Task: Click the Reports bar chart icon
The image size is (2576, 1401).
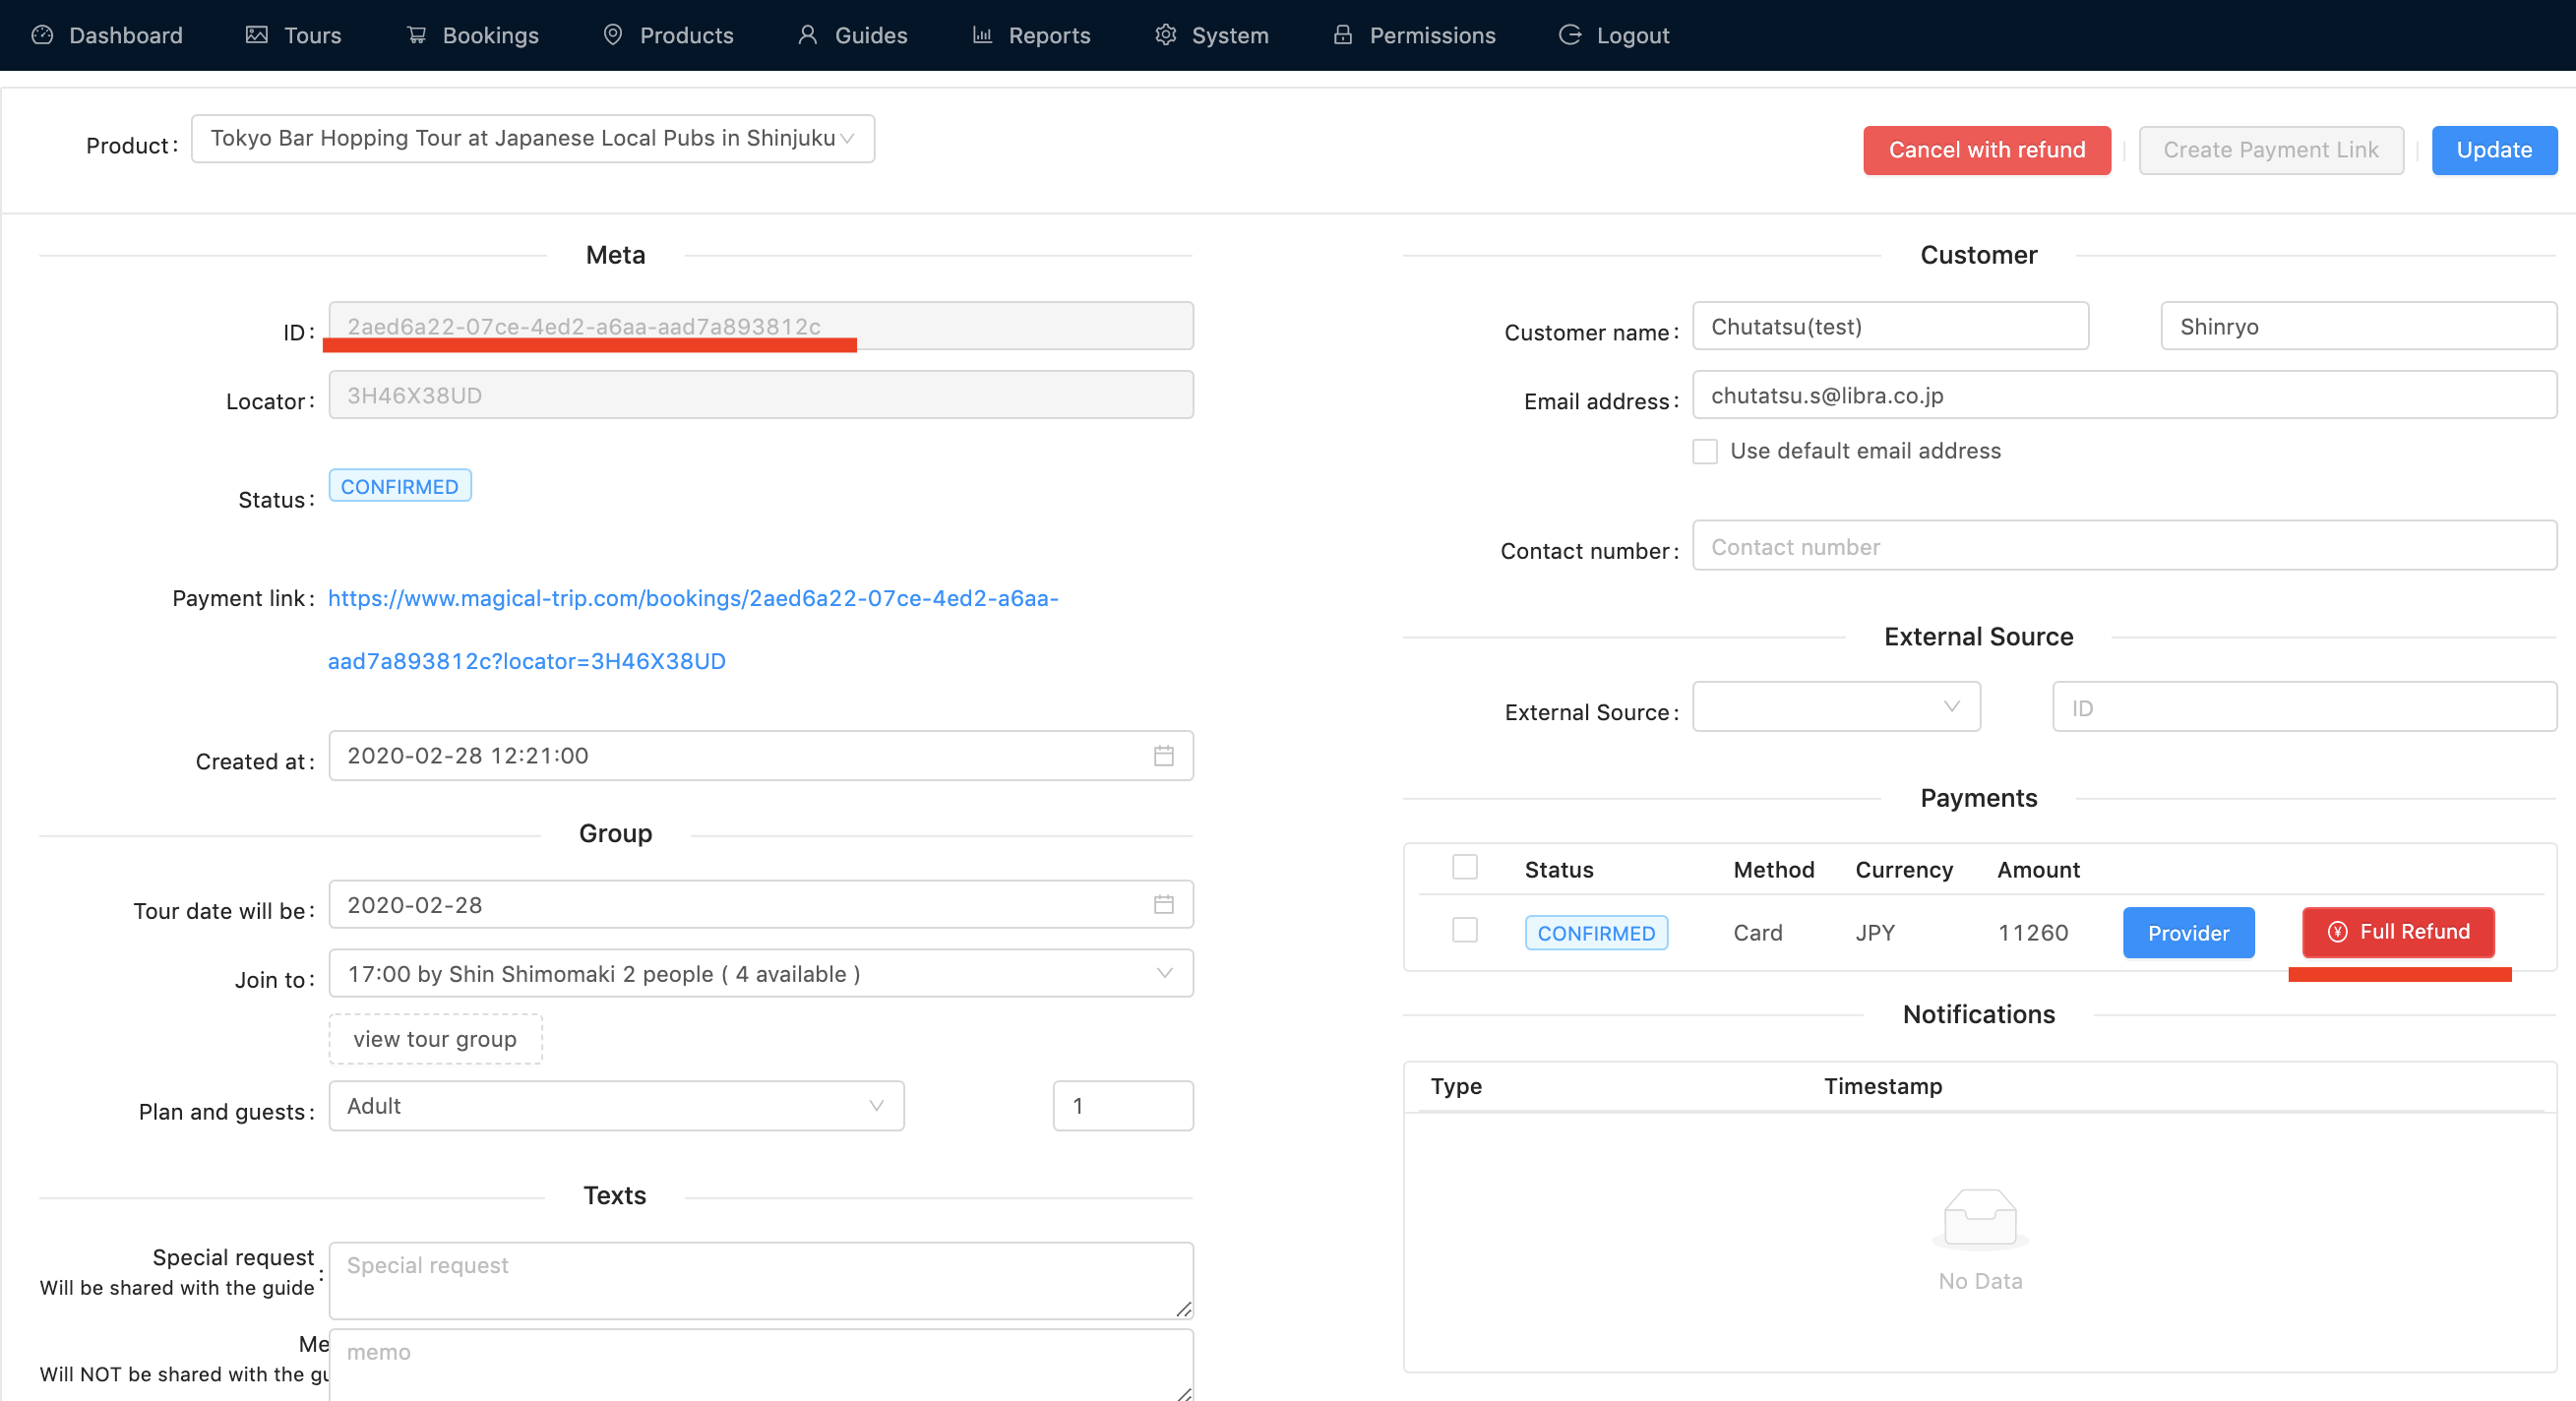Action: (982, 35)
